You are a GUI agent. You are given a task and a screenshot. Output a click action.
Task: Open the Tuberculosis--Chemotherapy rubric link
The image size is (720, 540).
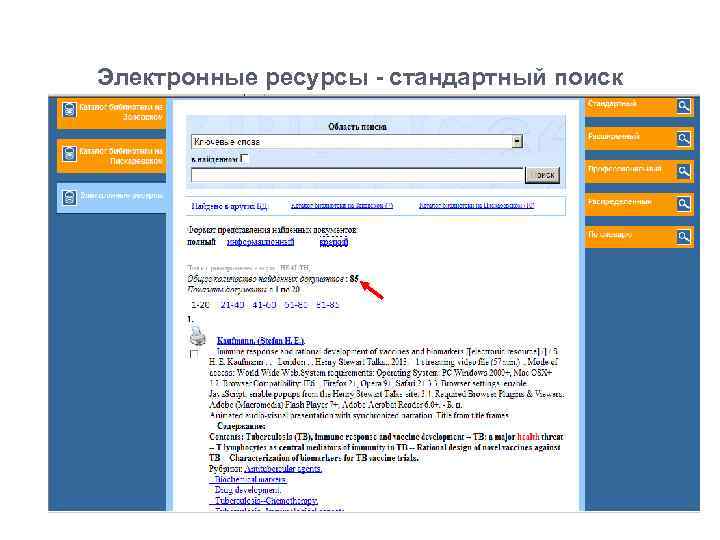[266, 501]
